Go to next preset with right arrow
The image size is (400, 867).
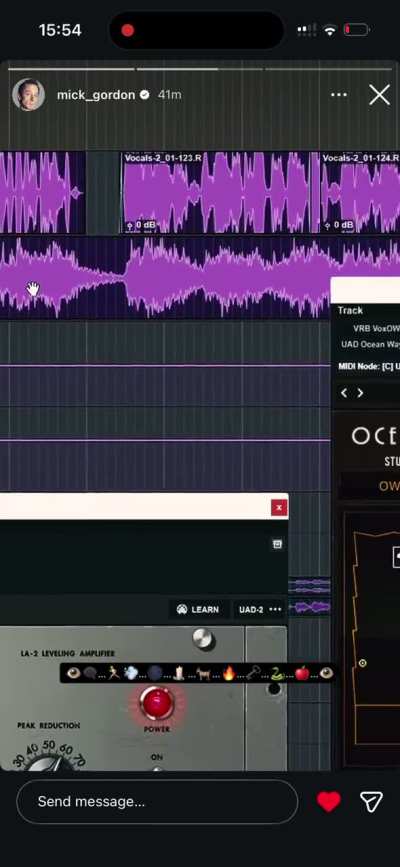click(x=360, y=393)
